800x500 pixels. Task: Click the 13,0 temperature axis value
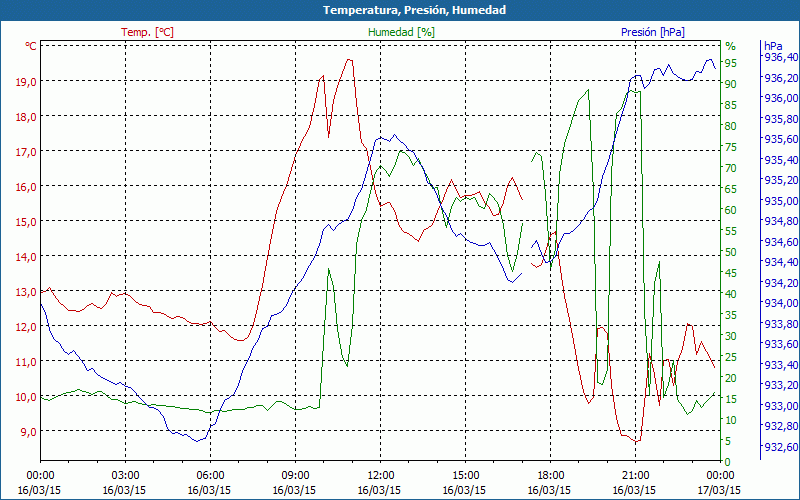(26, 292)
